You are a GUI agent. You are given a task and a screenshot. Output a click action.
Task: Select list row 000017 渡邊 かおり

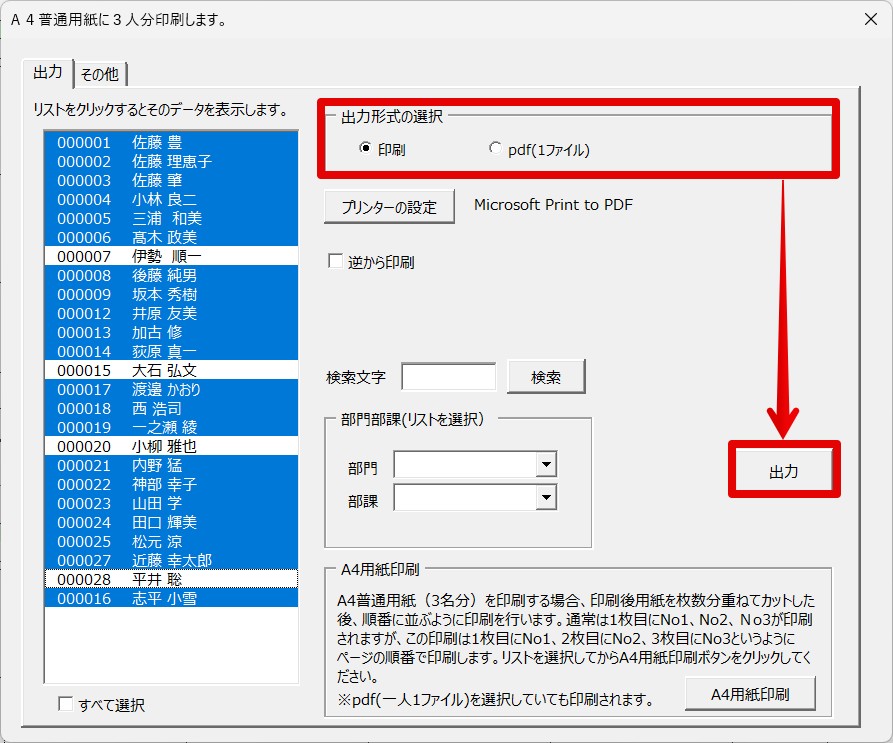171,389
